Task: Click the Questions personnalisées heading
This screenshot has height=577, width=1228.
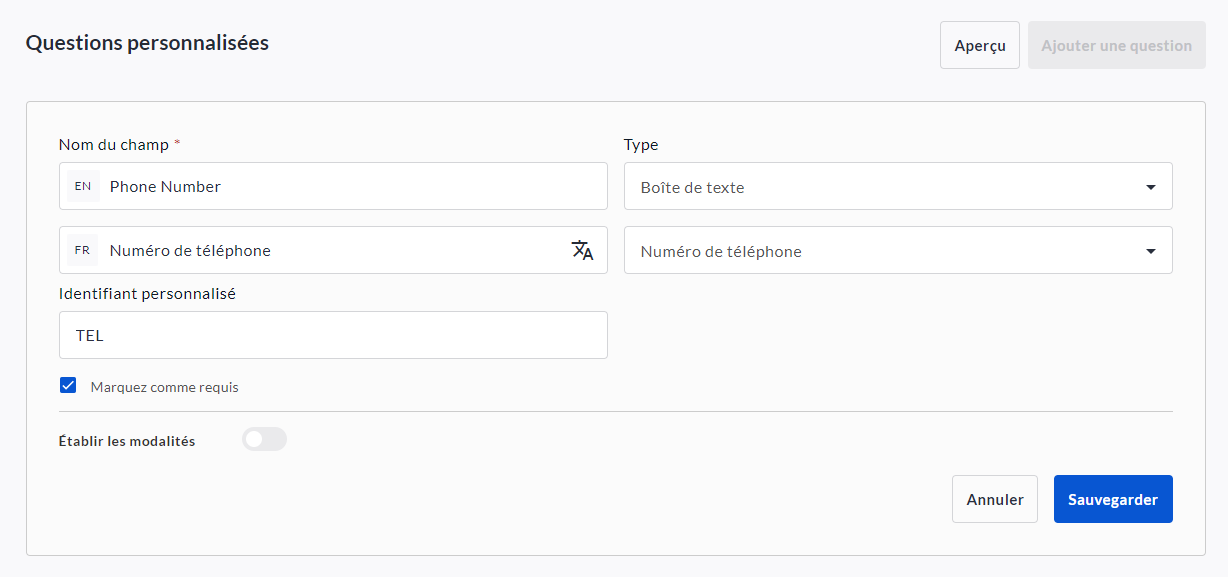Action: (x=147, y=43)
